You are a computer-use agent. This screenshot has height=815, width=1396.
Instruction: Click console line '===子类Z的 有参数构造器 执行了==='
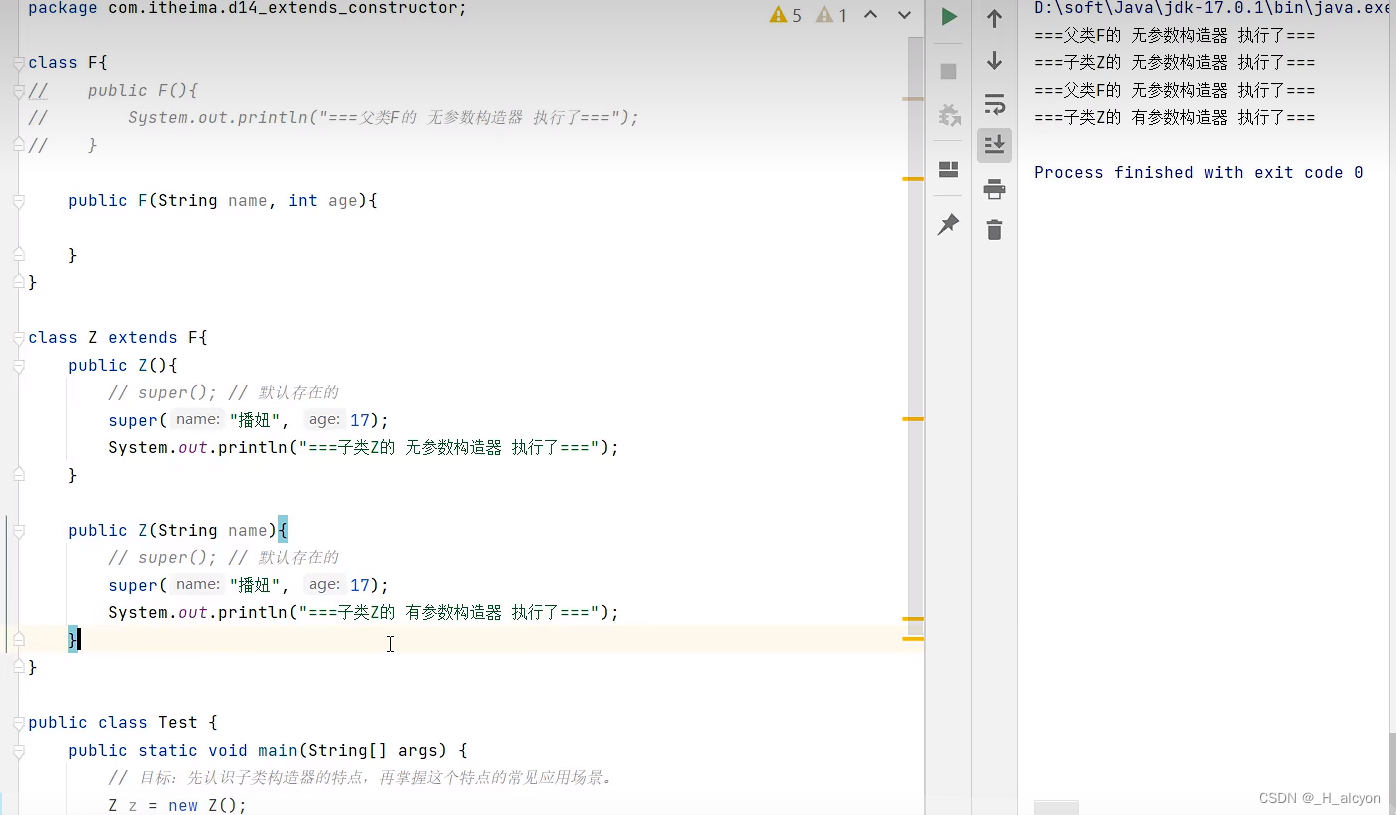point(1174,118)
